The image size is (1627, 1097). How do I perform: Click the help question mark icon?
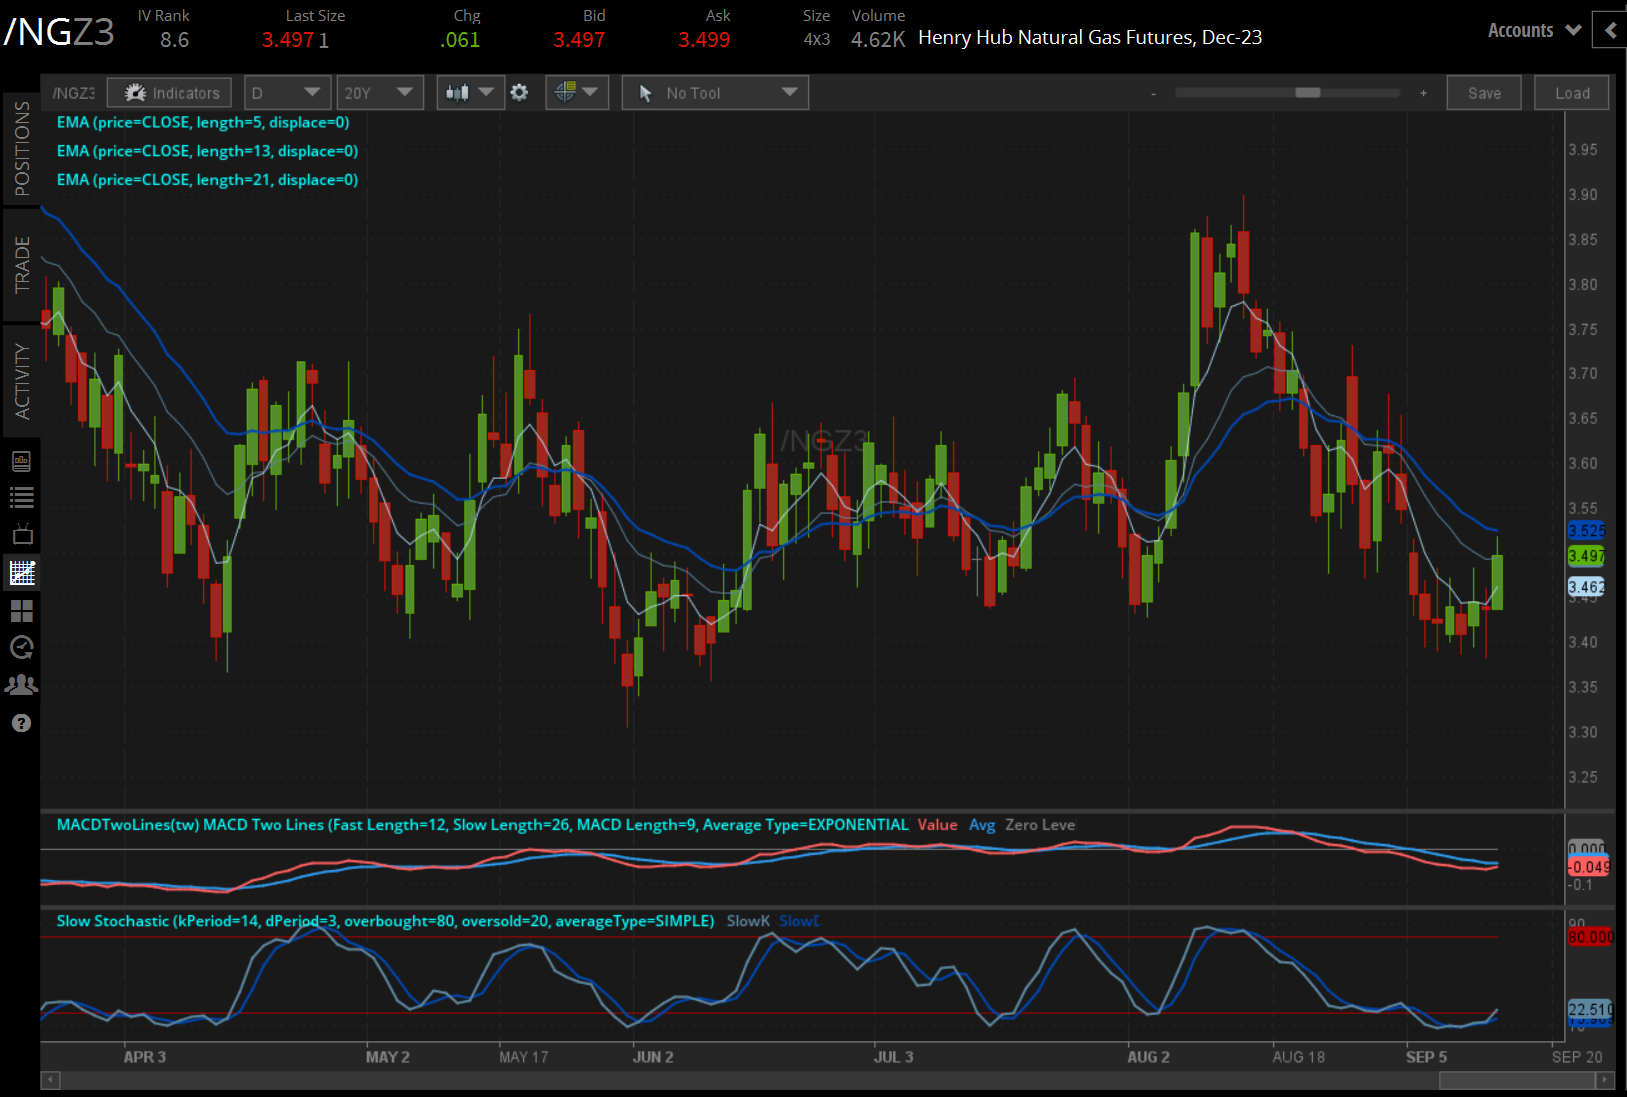(21, 723)
